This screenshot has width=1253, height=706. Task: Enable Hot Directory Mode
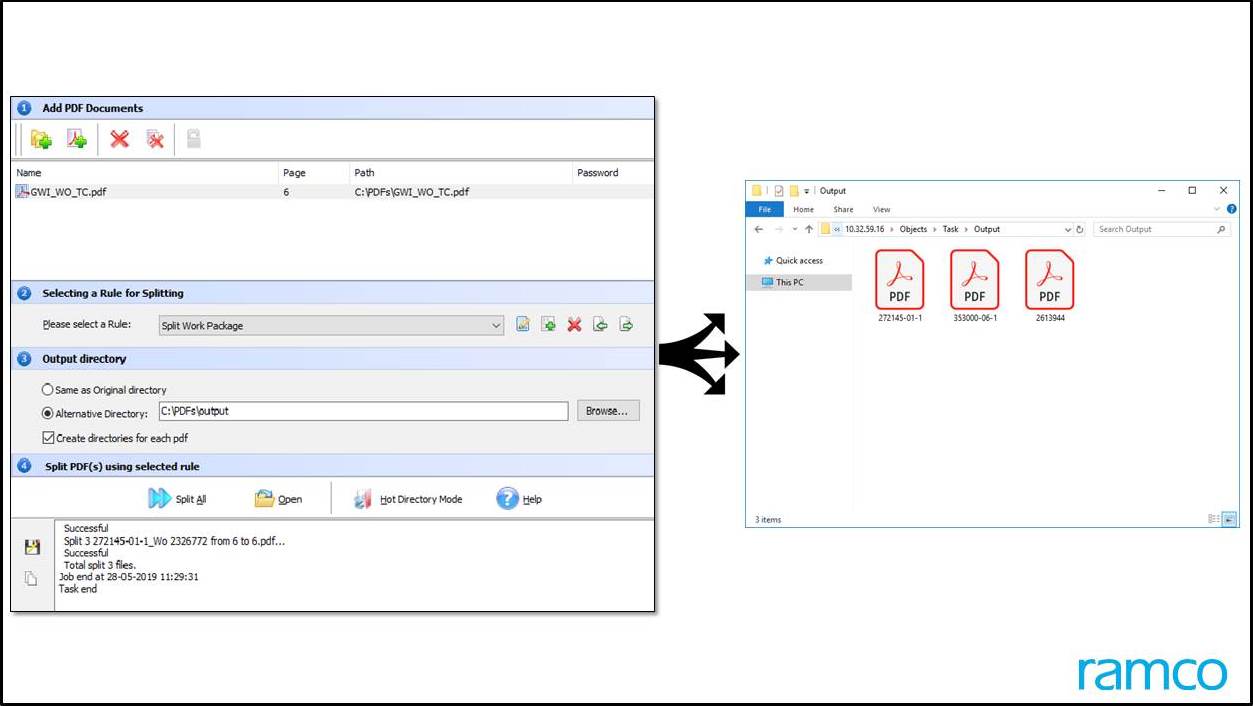pyautogui.click(x=360, y=498)
